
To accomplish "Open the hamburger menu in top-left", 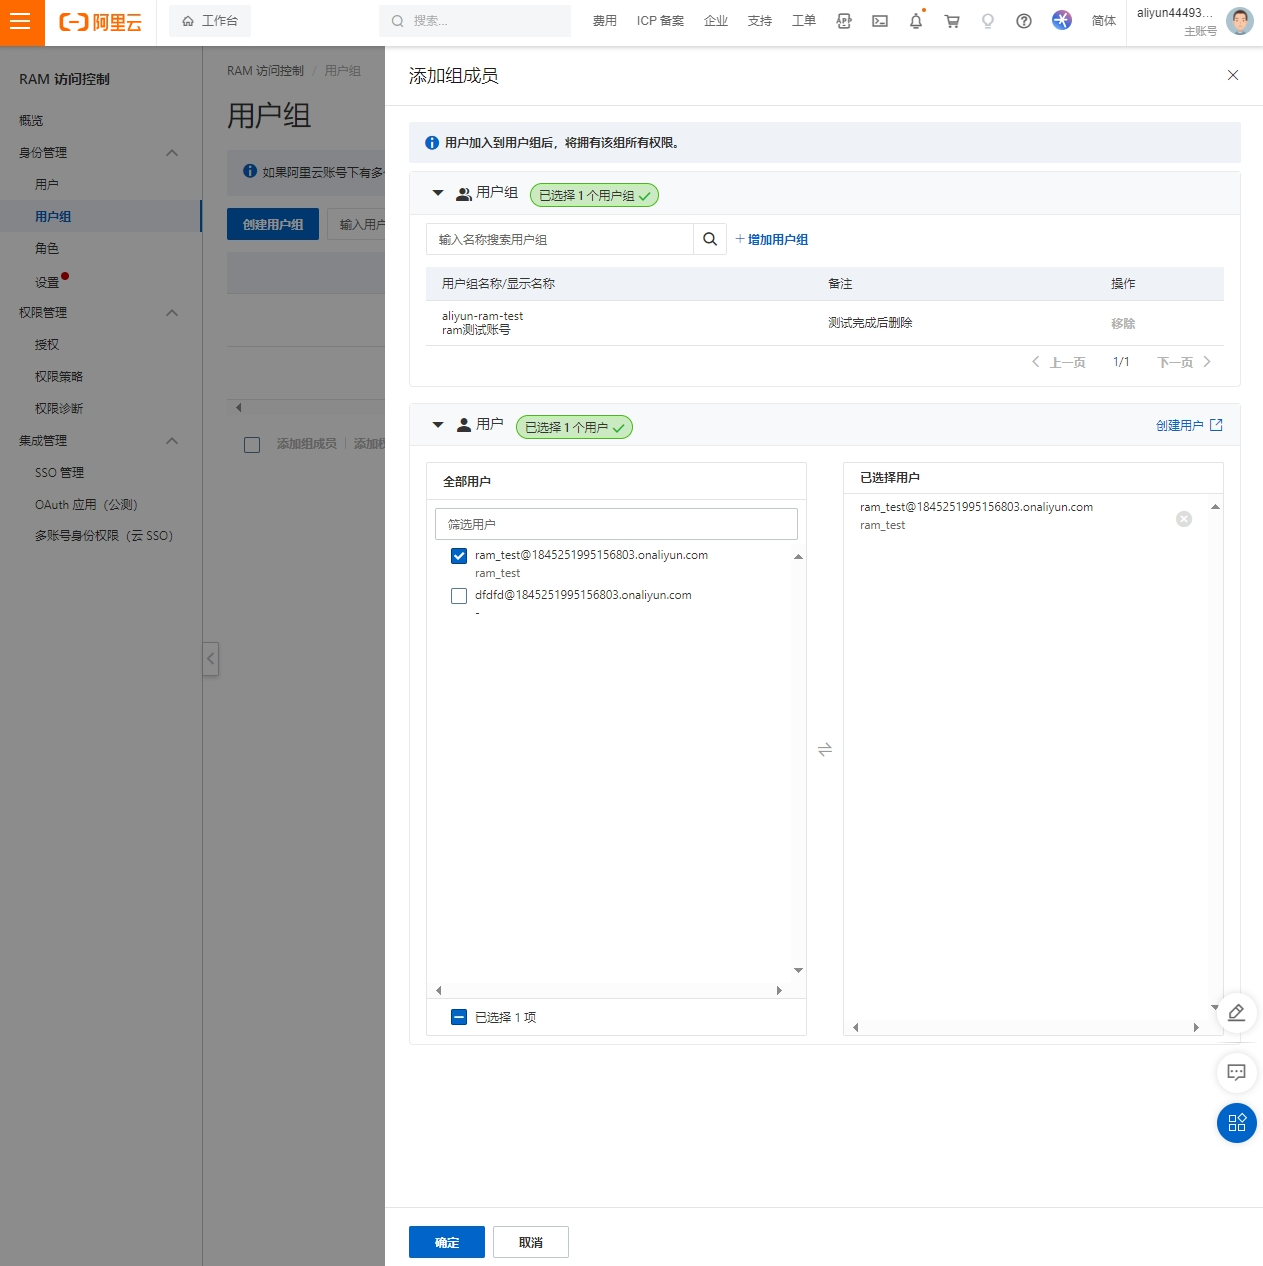I will (21, 22).
